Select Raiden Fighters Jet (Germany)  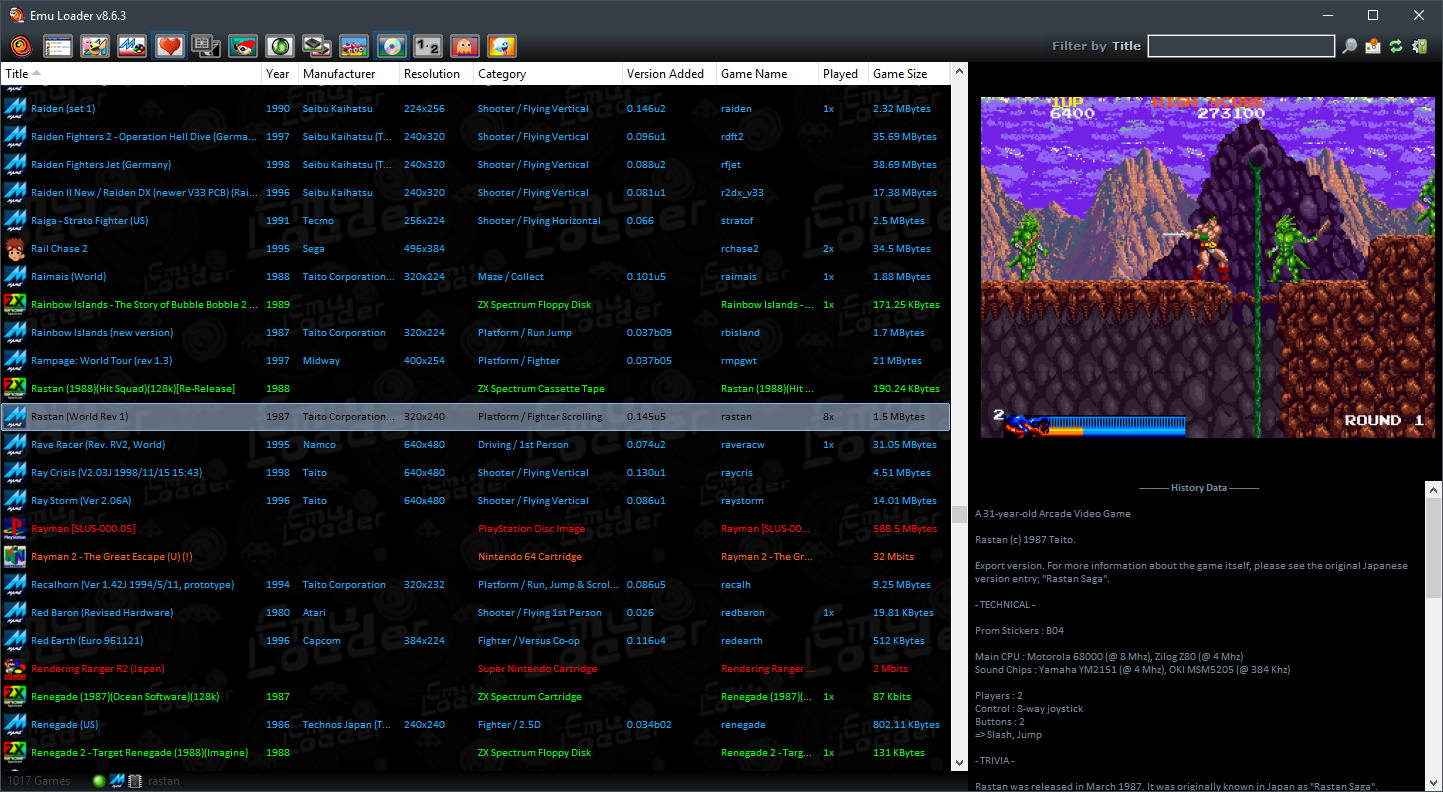pos(475,164)
